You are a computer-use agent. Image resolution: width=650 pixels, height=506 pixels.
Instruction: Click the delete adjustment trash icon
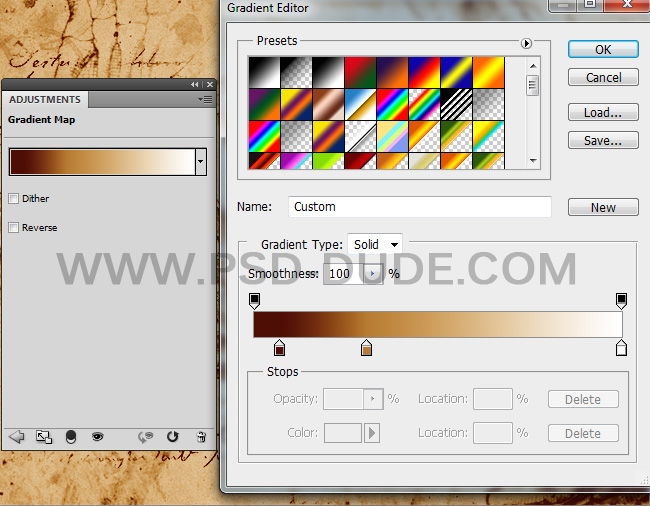pos(201,436)
